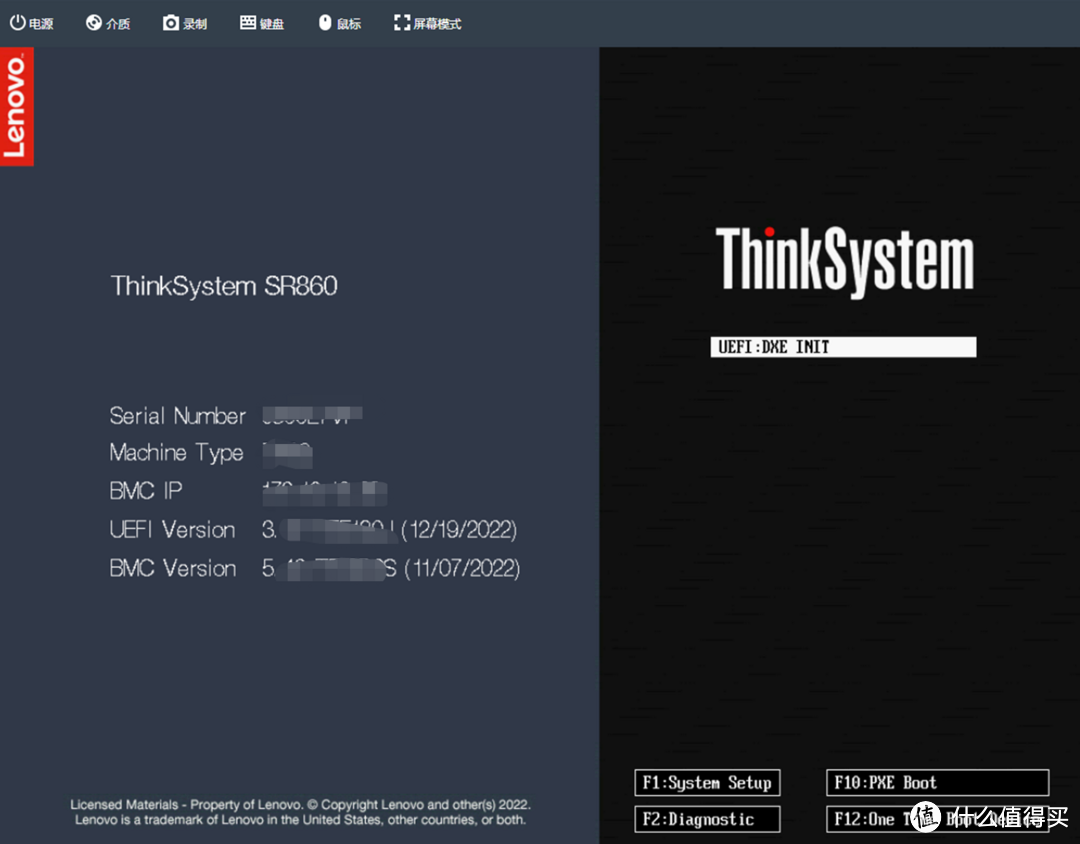This screenshot has height=844, width=1080.
Task: Select the F12:One Time Boot button
Action: click(x=937, y=819)
